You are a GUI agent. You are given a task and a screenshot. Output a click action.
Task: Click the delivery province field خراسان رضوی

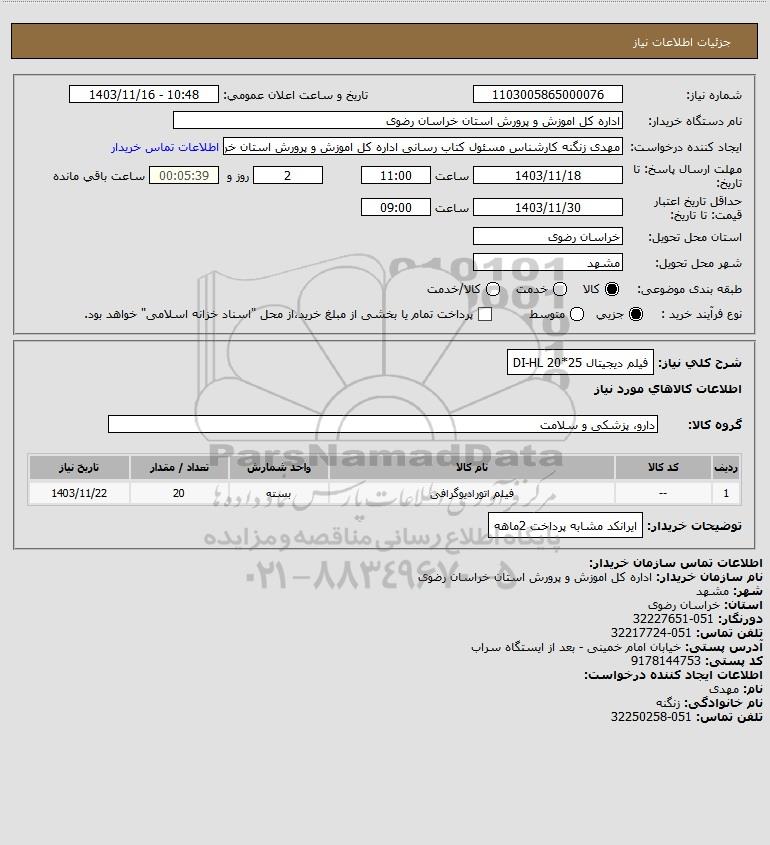(x=547, y=237)
